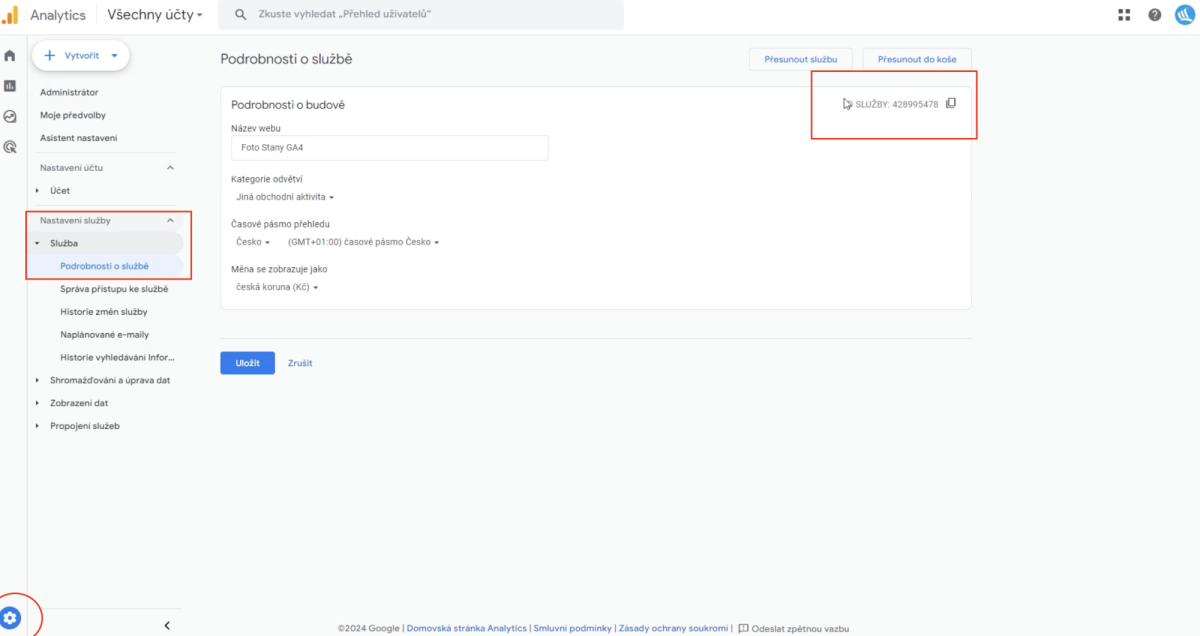This screenshot has width=1200, height=636.
Task: Select Podrobnosti o službě menu item
Action: 104,266
